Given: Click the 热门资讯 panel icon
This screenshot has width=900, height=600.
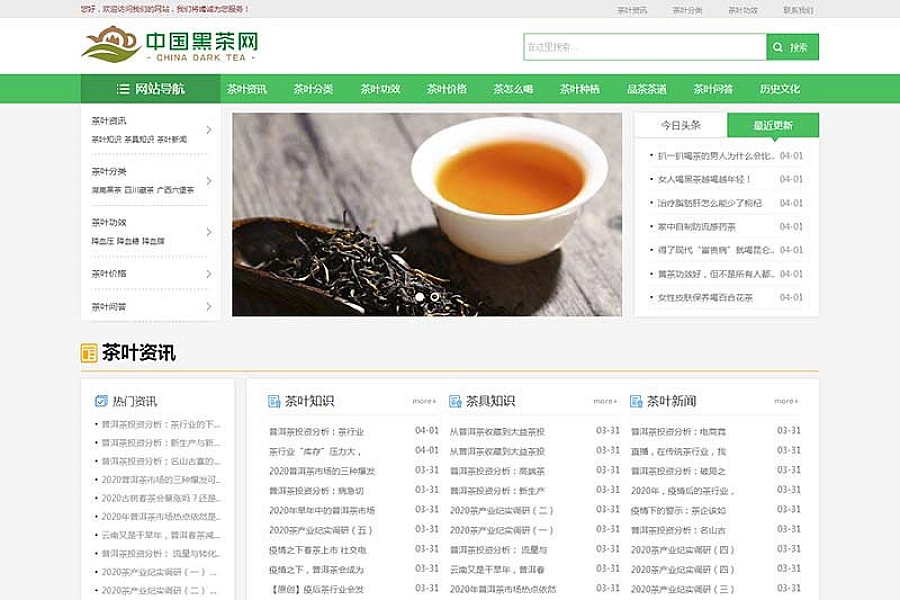Looking at the screenshot, I should (101, 401).
